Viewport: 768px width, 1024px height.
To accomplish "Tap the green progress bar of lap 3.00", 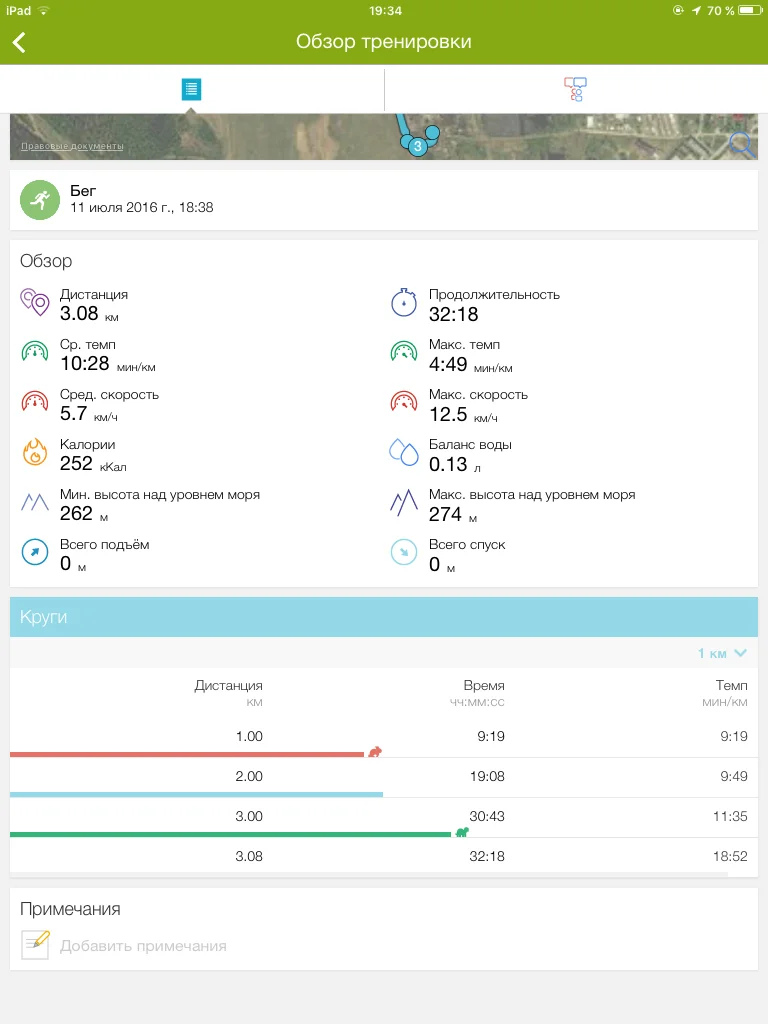I will pyautogui.click(x=231, y=834).
